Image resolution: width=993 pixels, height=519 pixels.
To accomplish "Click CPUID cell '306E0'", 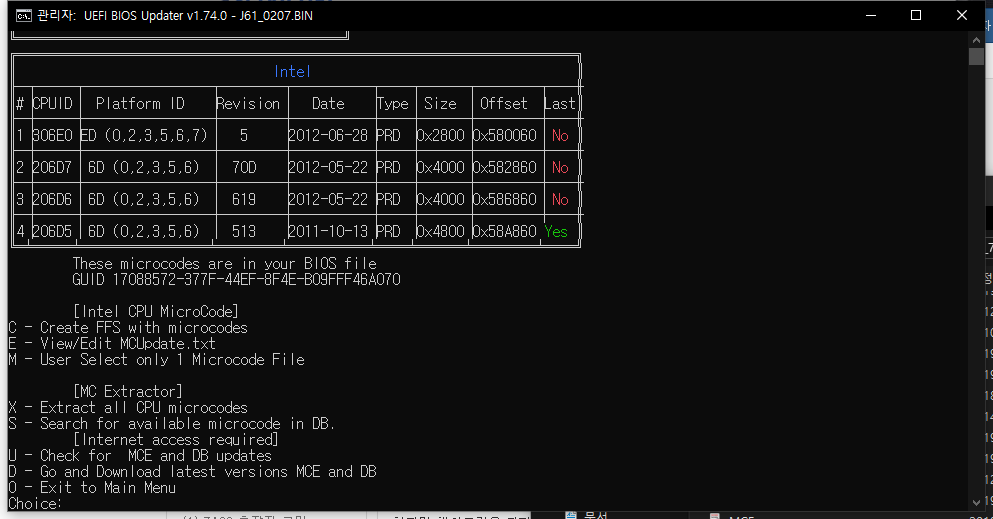I will pos(53,135).
